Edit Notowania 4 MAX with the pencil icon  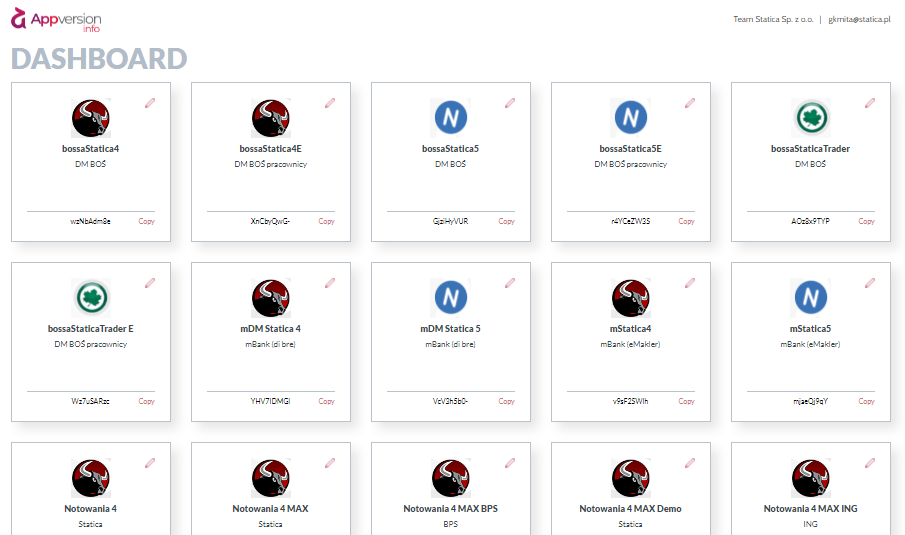tap(330, 463)
